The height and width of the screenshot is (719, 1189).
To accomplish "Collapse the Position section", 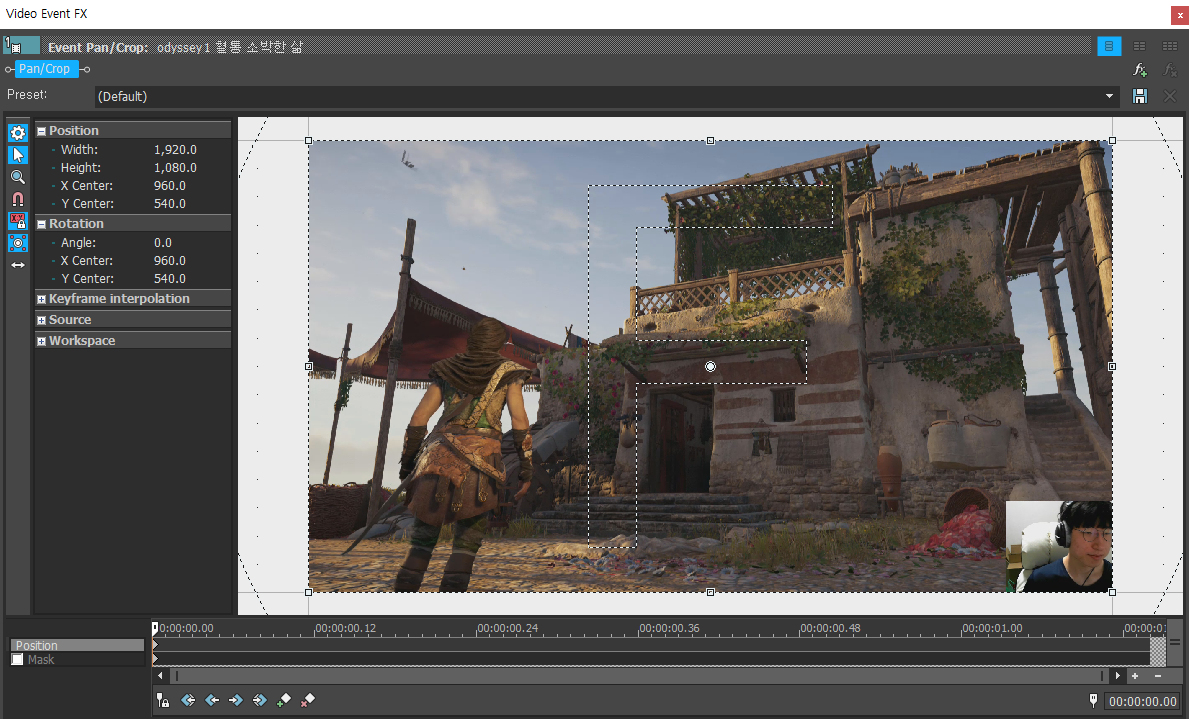I will (x=41, y=130).
